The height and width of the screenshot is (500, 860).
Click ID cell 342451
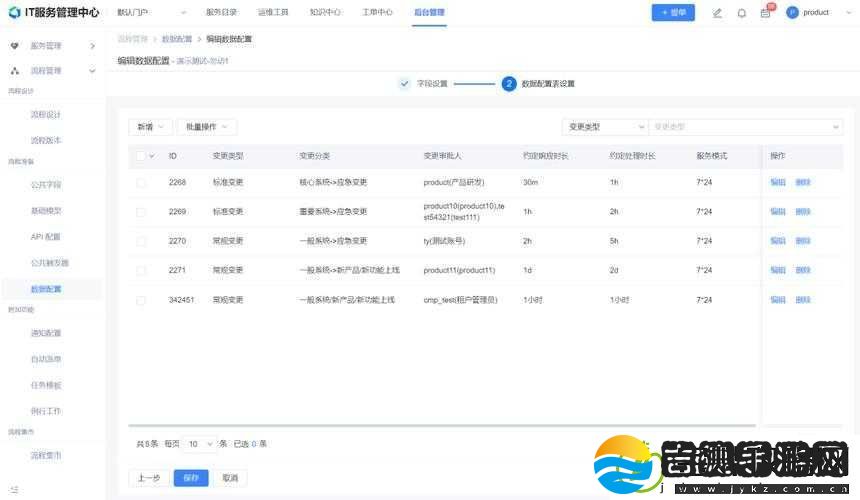click(181, 300)
